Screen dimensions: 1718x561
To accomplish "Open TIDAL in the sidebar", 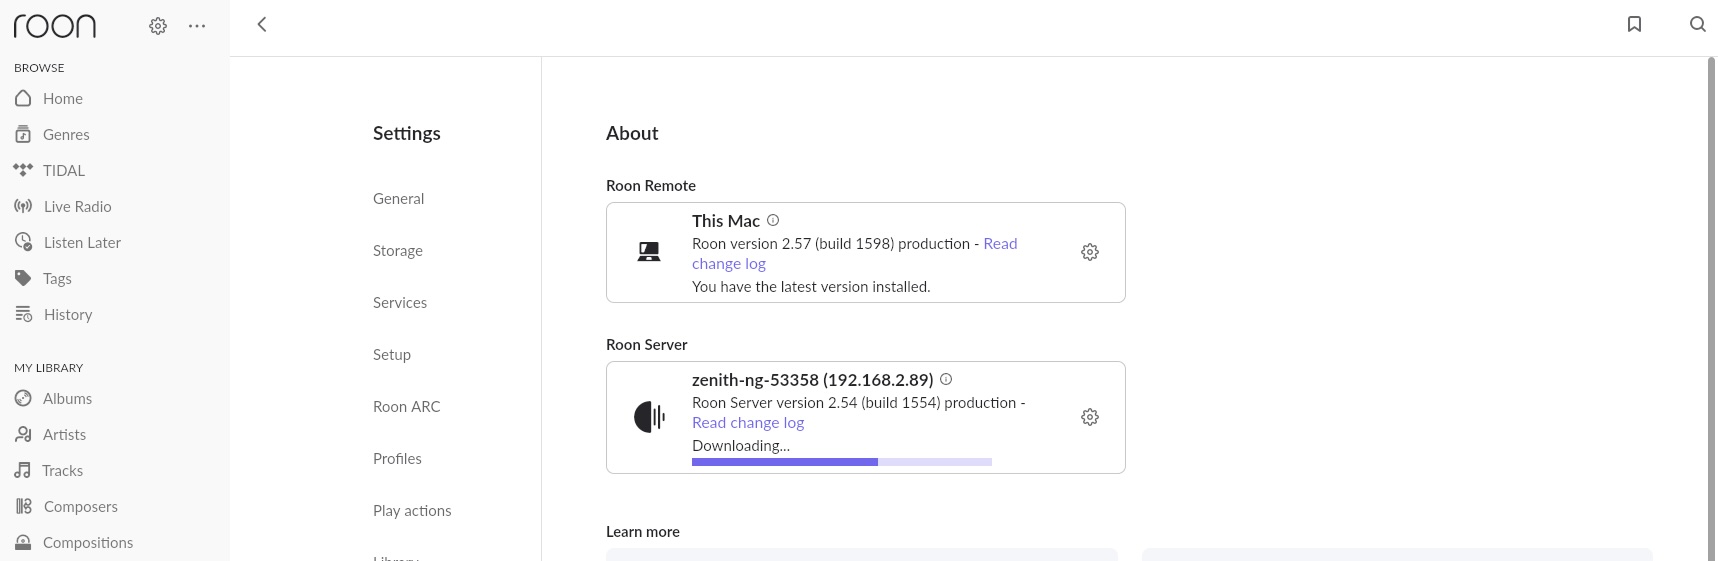I will coord(63,171).
